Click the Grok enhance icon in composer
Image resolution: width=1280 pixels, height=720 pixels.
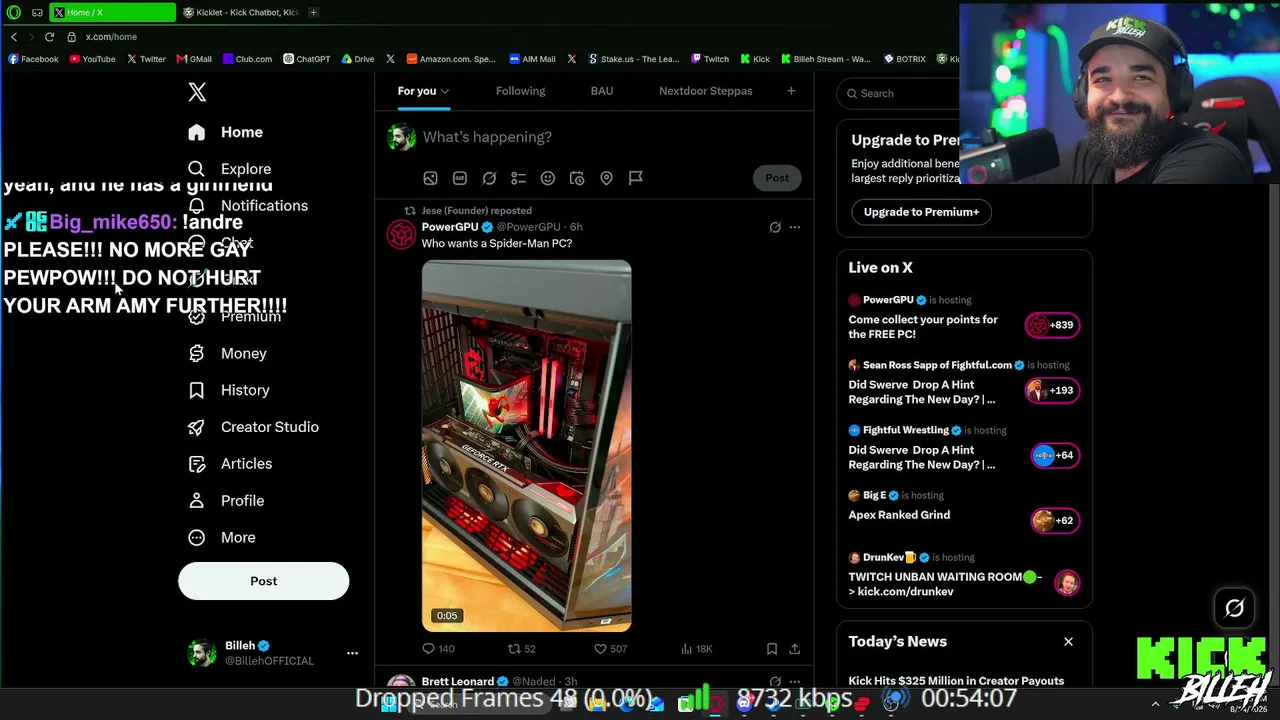pyautogui.click(x=489, y=178)
